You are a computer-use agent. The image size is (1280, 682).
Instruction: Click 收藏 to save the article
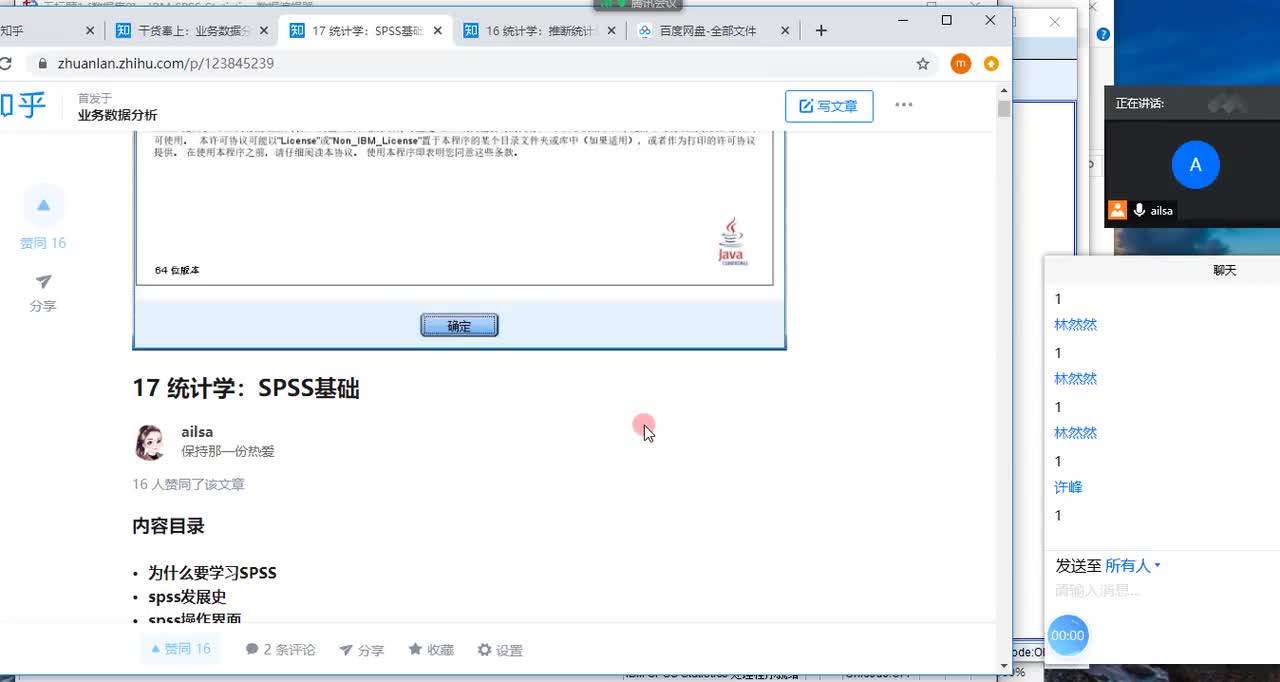click(x=431, y=650)
